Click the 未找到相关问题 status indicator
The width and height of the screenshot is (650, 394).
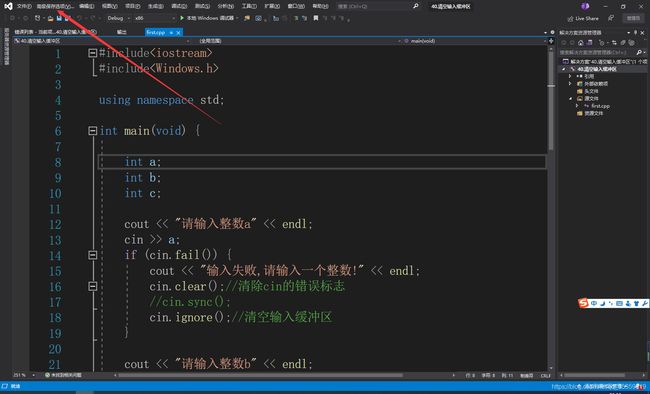point(63,375)
